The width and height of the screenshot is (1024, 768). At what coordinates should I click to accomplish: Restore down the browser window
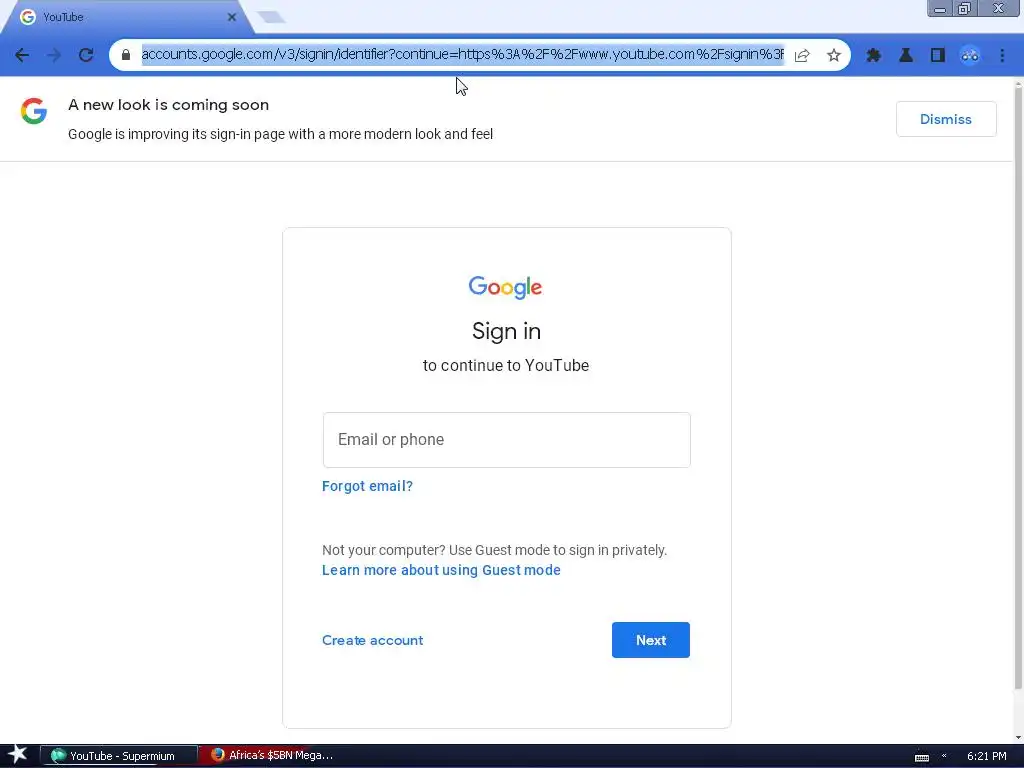tap(965, 8)
